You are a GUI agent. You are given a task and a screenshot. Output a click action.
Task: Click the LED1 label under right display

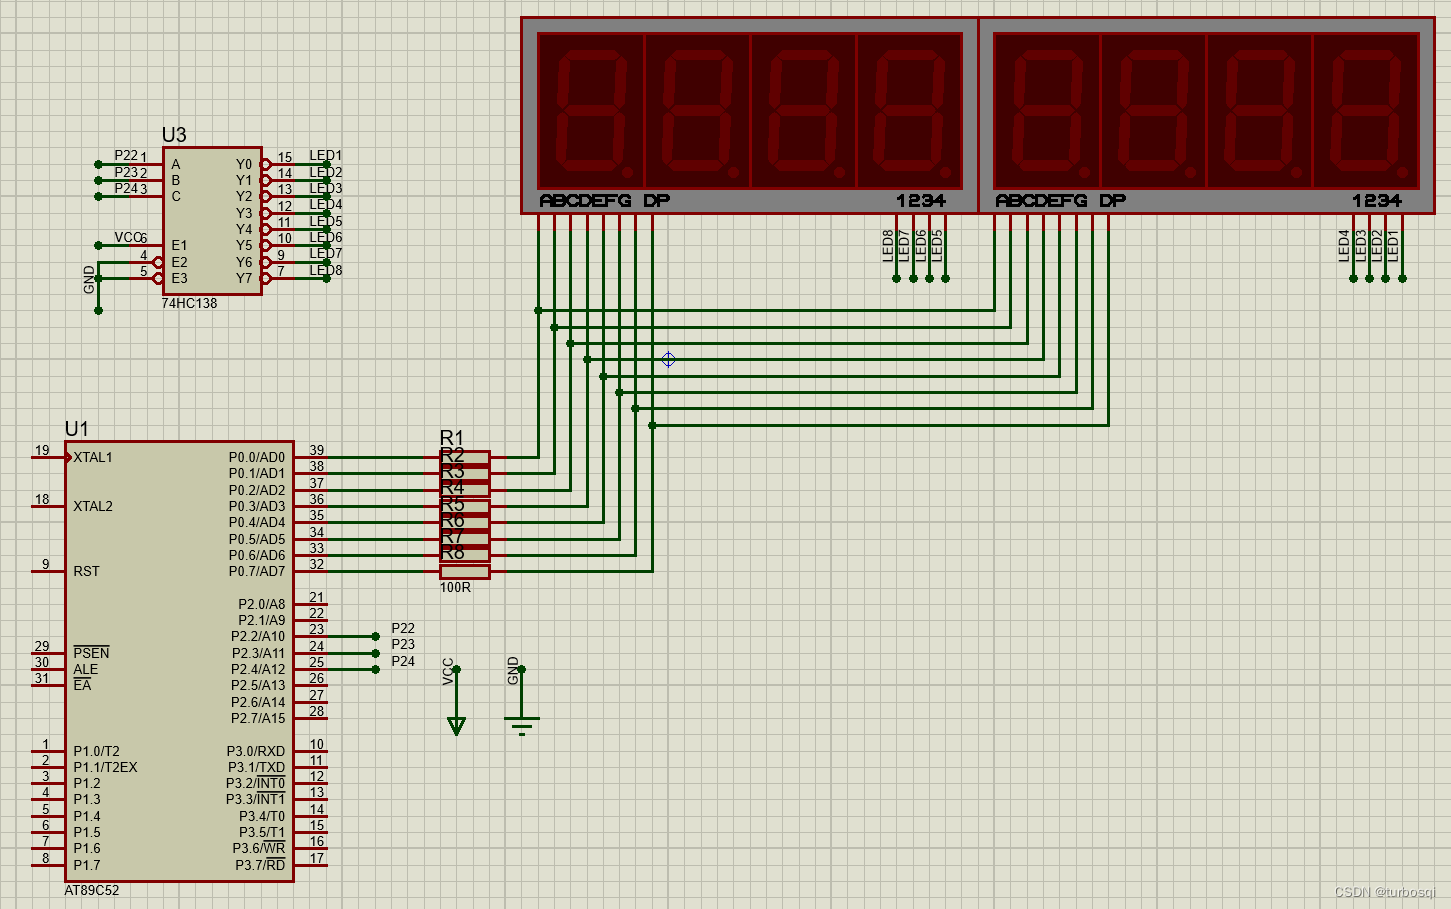pyautogui.click(x=1394, y=246)
